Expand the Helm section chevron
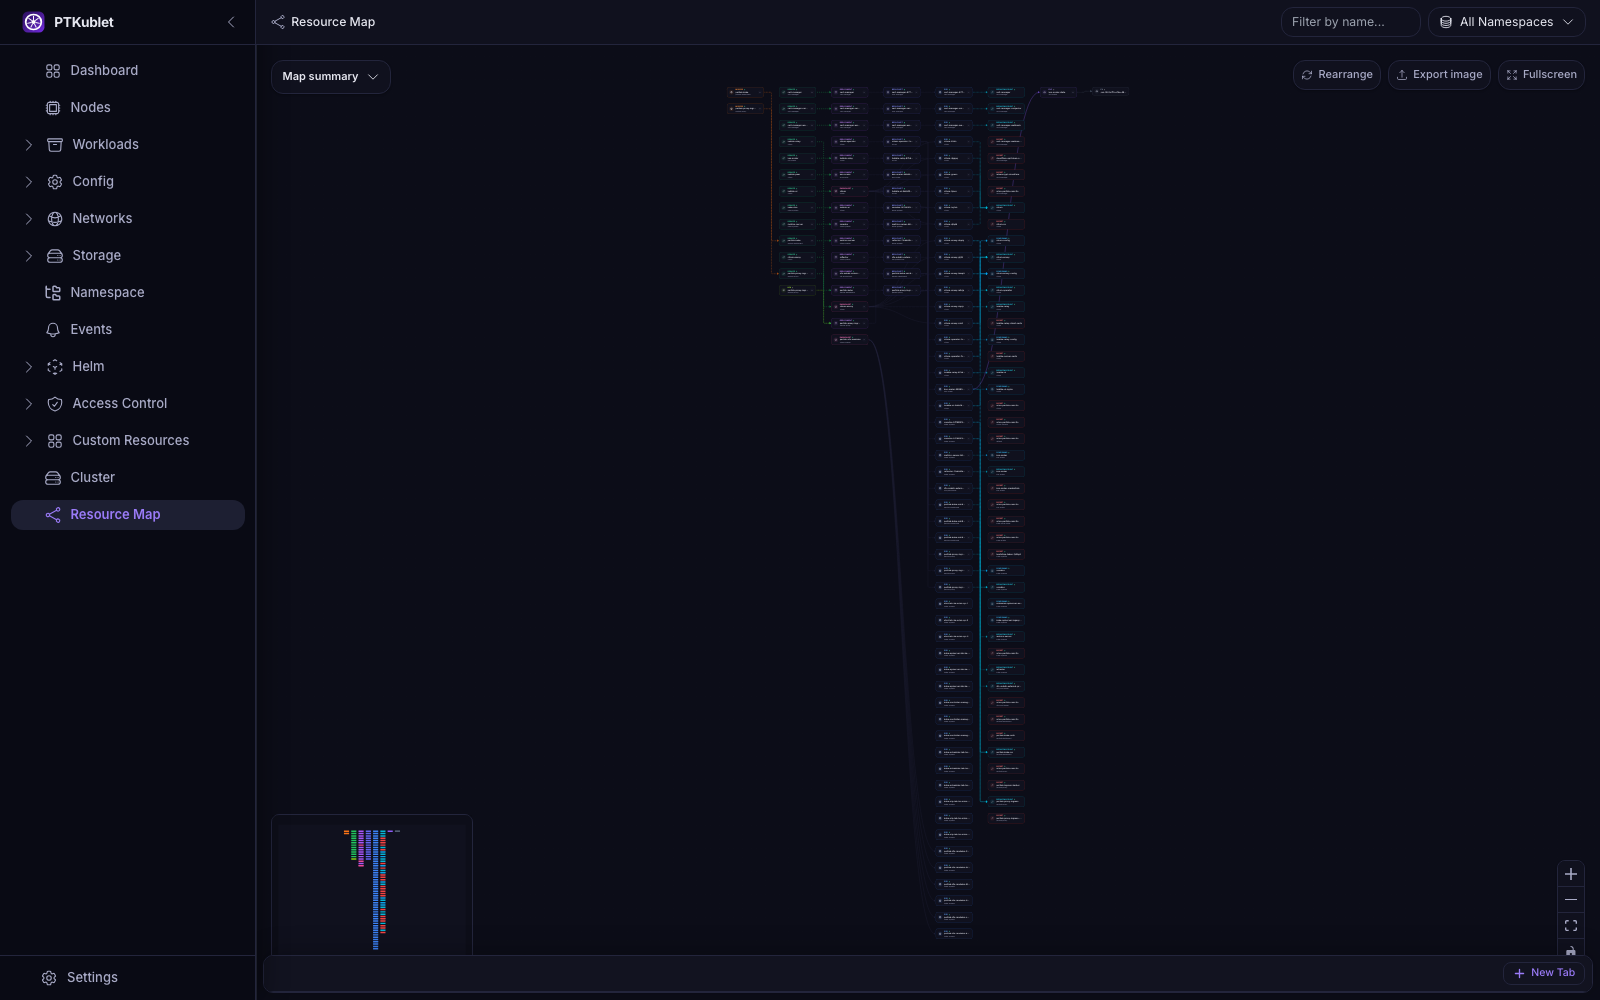 [x=29, y=367]
